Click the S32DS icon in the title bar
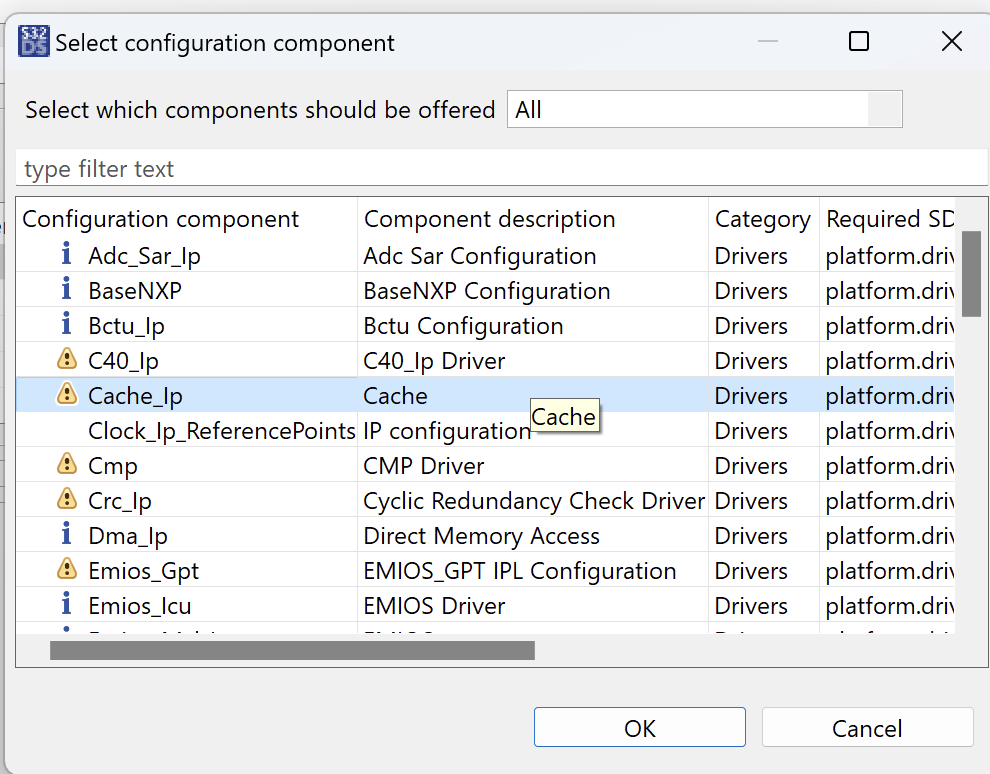Screen dimensions: 990x774 pos(33,42)
